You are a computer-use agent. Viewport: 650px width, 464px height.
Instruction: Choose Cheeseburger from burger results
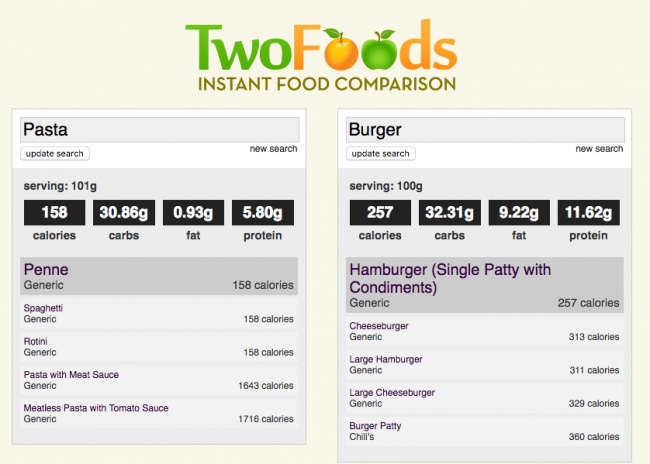(x=379, y=326)
